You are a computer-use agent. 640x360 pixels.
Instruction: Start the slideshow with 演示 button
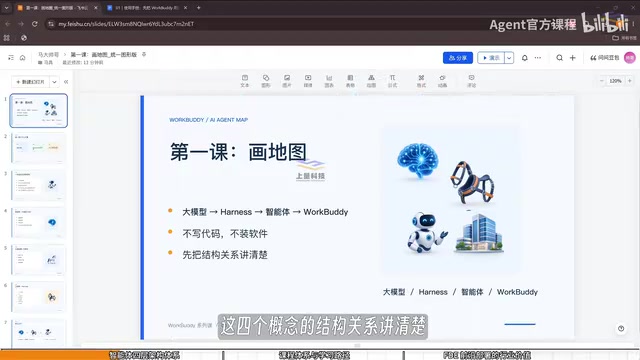(491, 58)
